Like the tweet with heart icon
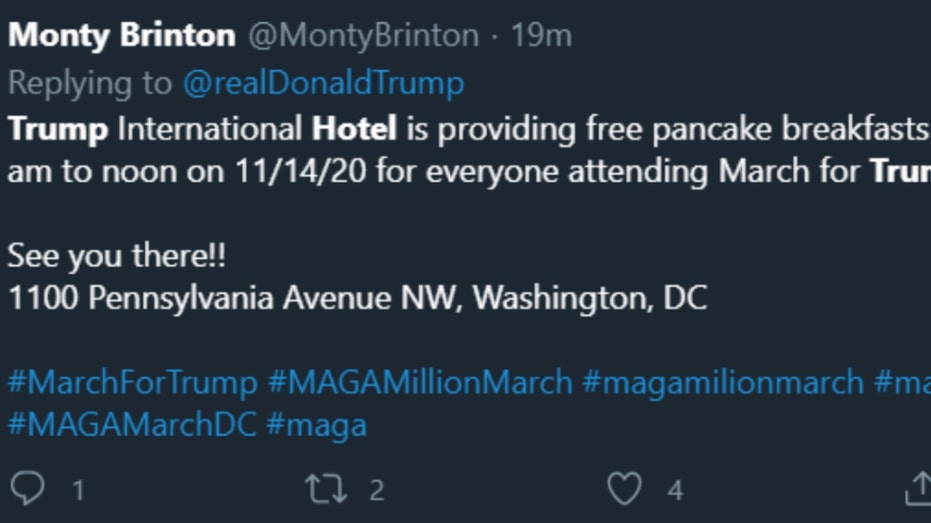Screen dimensions: 931x523 (x=625, y=489)
